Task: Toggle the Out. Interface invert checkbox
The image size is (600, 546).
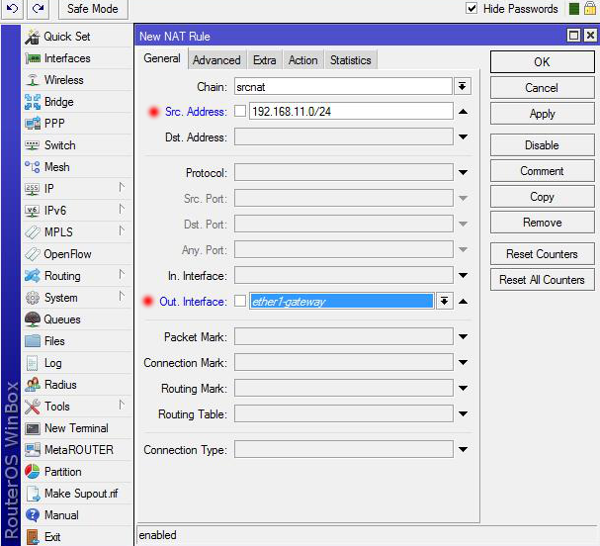Action: pos(240,301)
